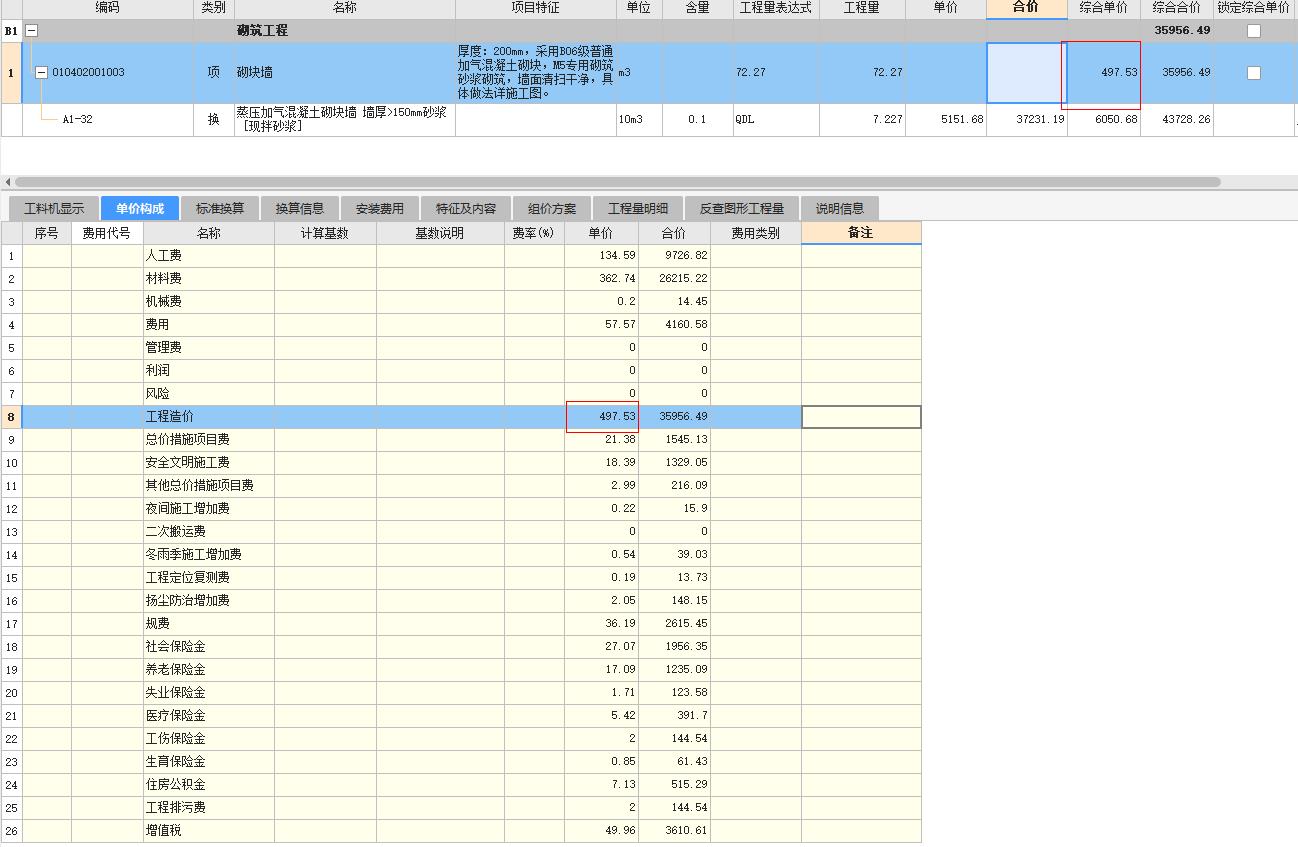The width and height of the screenshot is (1298, 847).
Task: Switch to the 组价方案 tab
Action: pyautogui.click(x=552, y=209)
